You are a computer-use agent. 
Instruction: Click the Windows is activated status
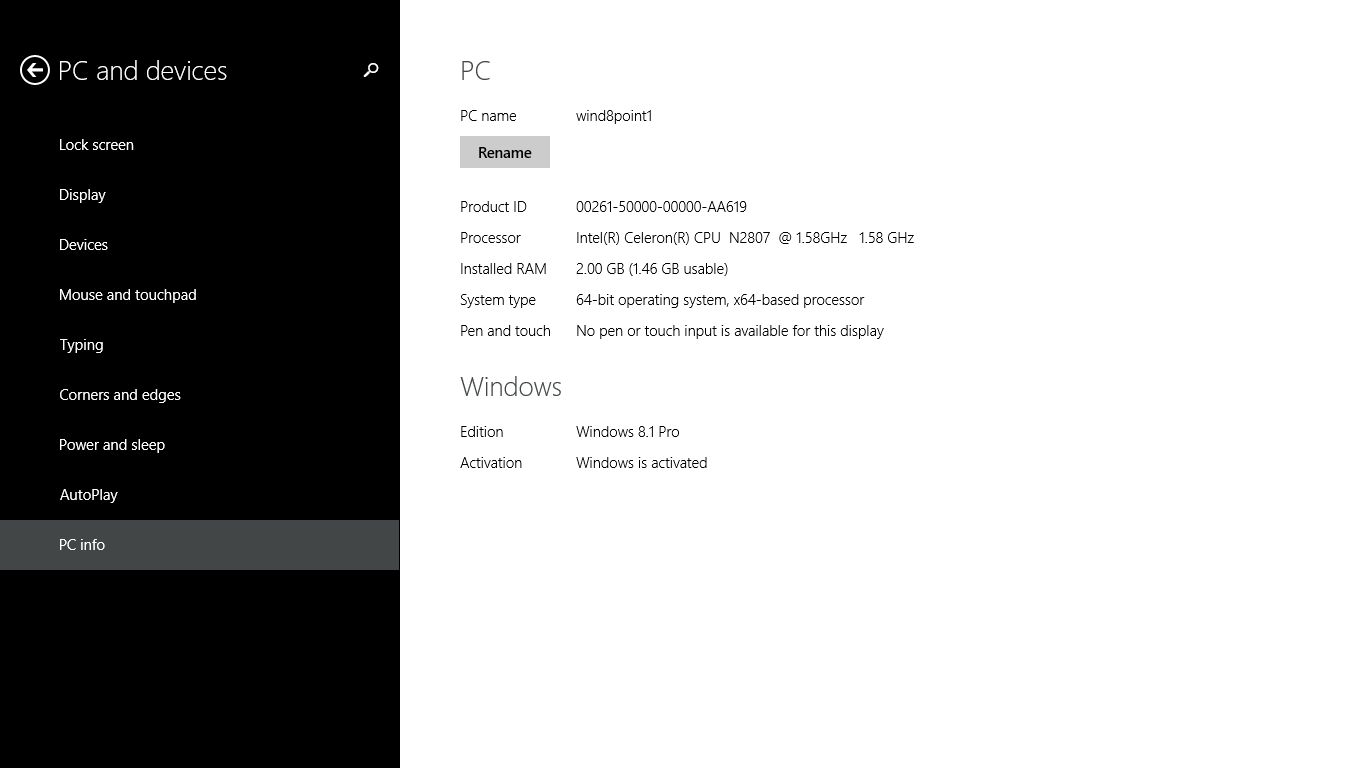click(642, 463)
